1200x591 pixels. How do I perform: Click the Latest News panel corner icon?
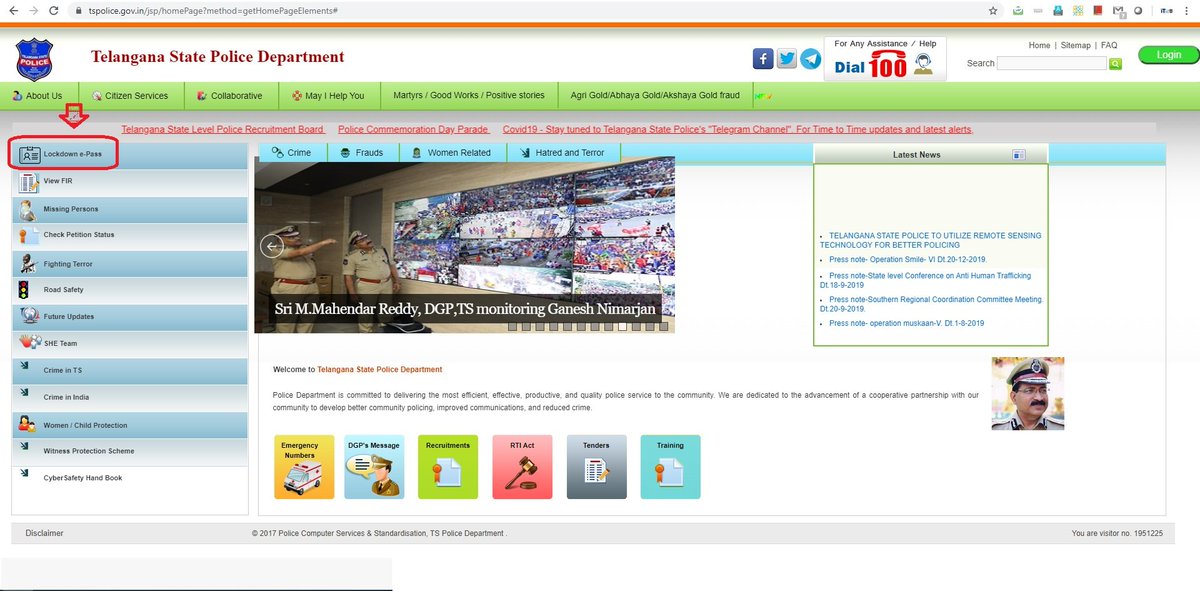pyautogui.click(x=1018, y=155)
